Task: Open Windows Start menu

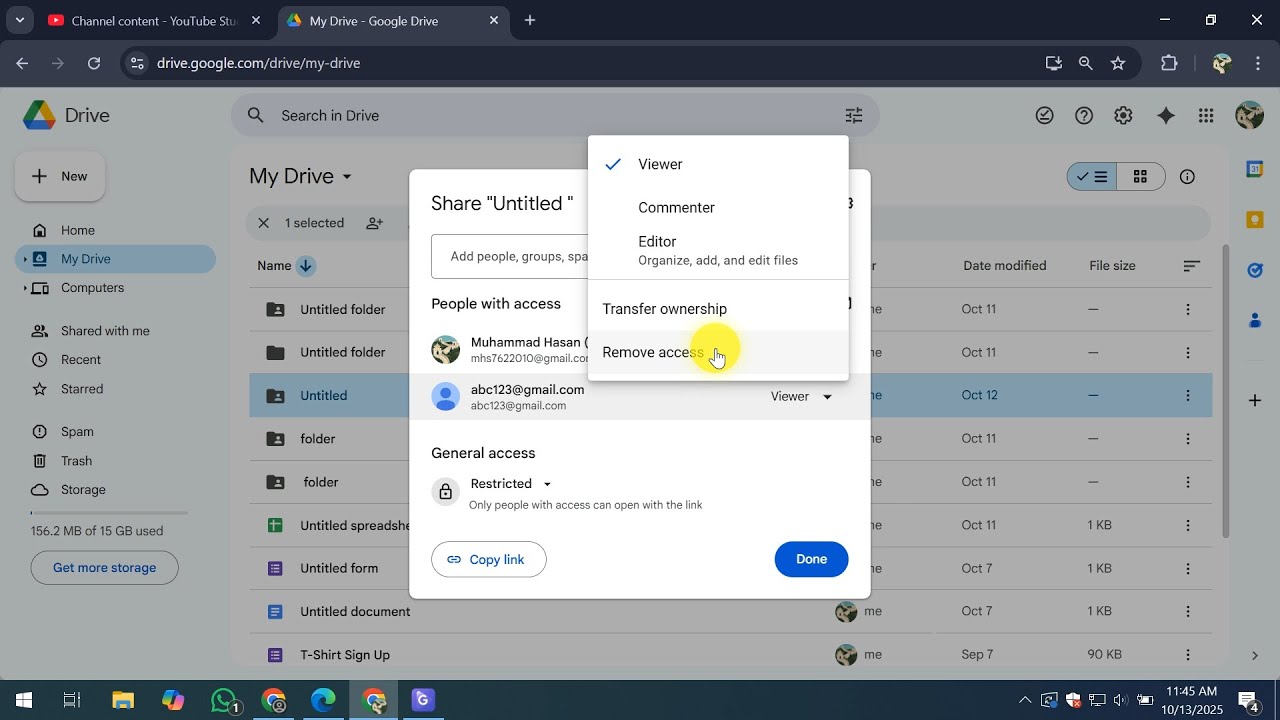Action: pyautogui.click(x=24, y=700)
